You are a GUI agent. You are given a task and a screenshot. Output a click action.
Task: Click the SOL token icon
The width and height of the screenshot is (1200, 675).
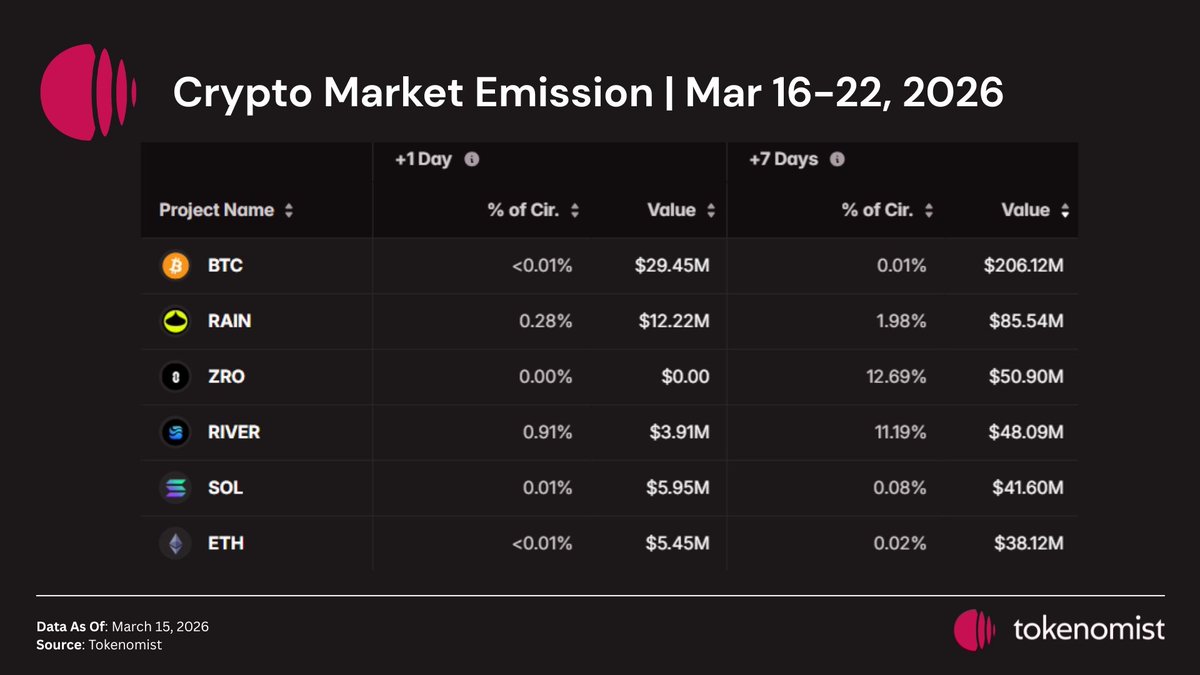click(x=174, y=488)
